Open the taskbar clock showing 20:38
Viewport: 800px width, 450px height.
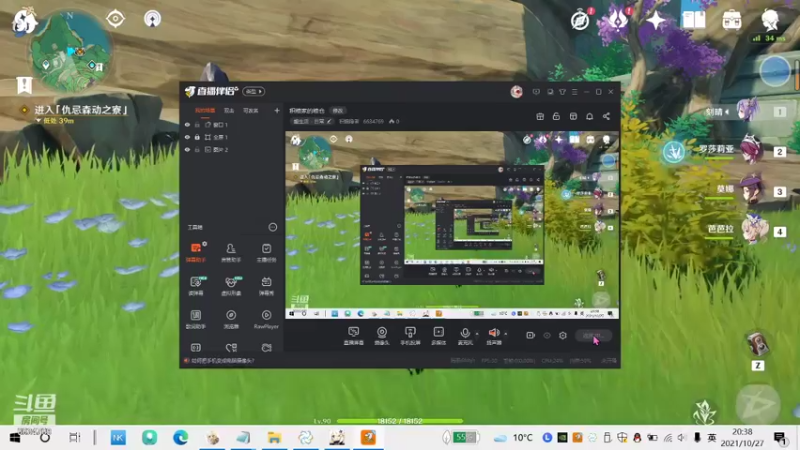point(742,438)
